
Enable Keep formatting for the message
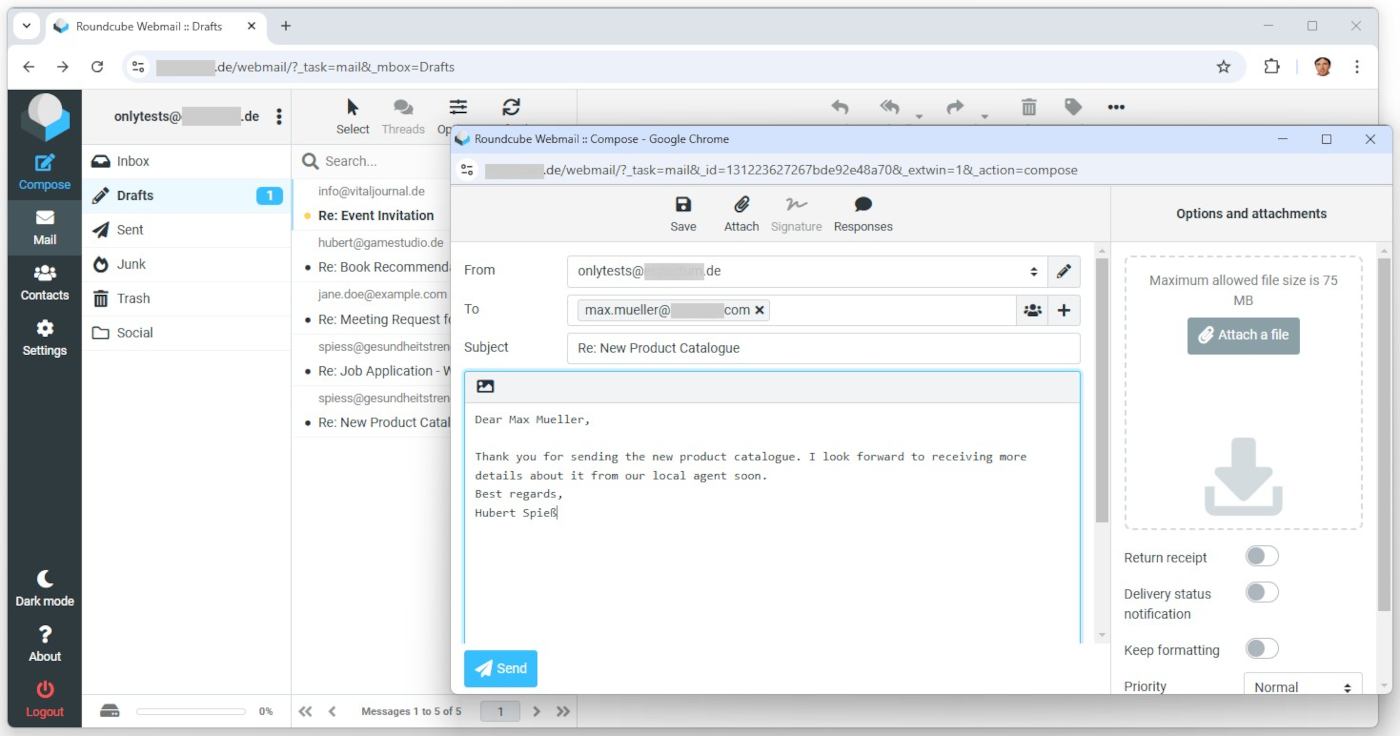pos(1262,648)
